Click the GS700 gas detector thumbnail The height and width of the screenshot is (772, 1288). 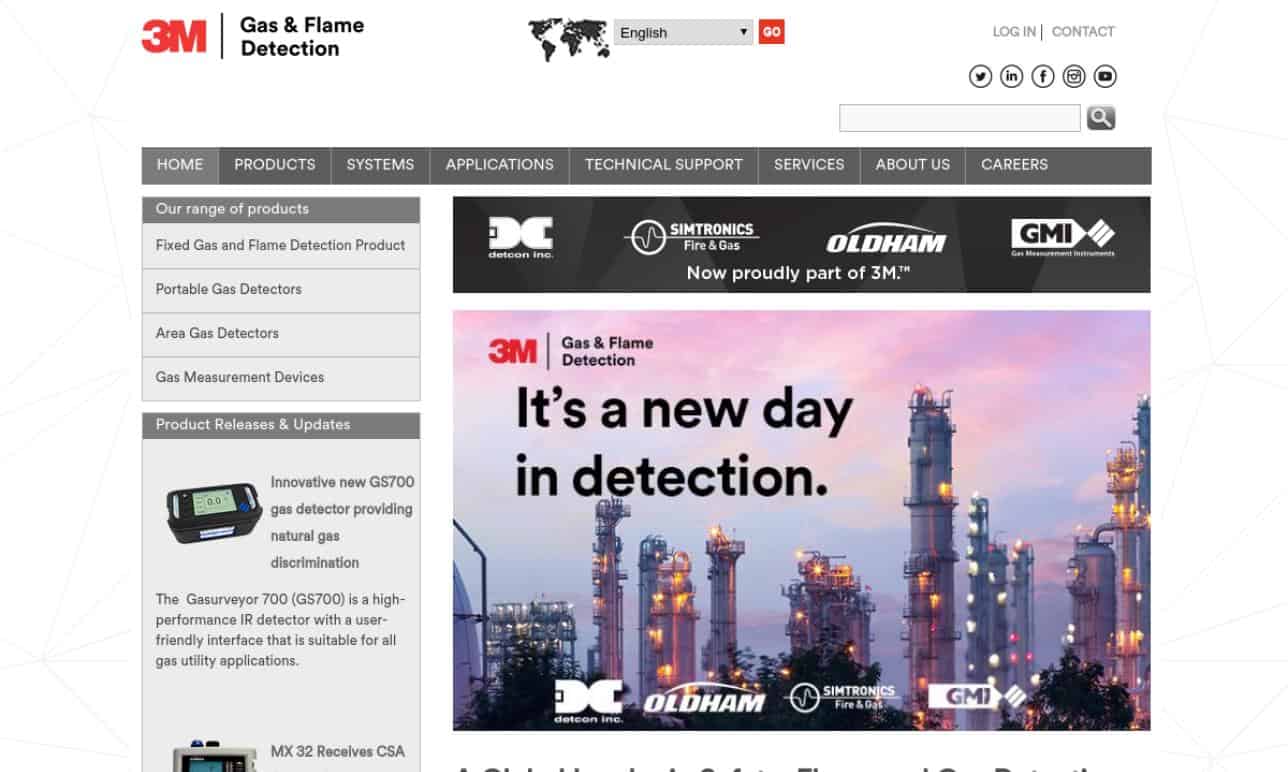coord(213,513)
